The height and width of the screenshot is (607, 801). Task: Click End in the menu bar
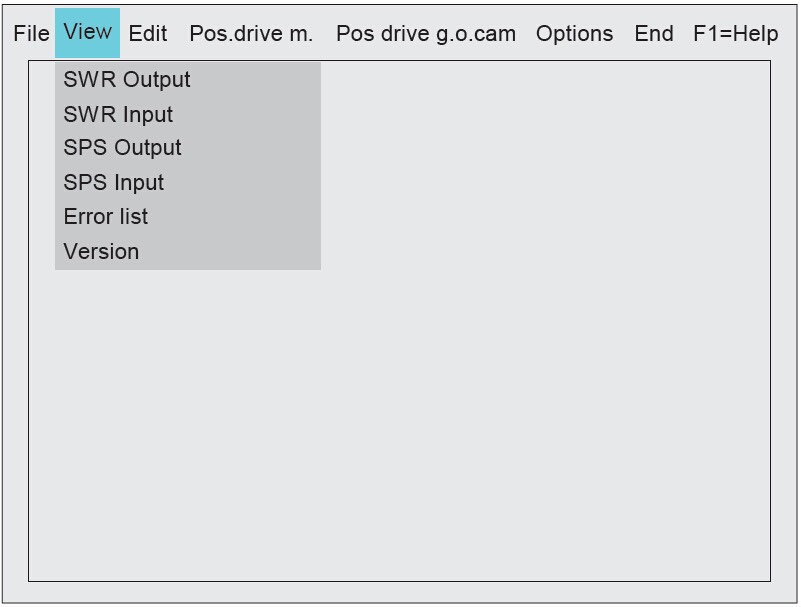[x=653, y=34]
